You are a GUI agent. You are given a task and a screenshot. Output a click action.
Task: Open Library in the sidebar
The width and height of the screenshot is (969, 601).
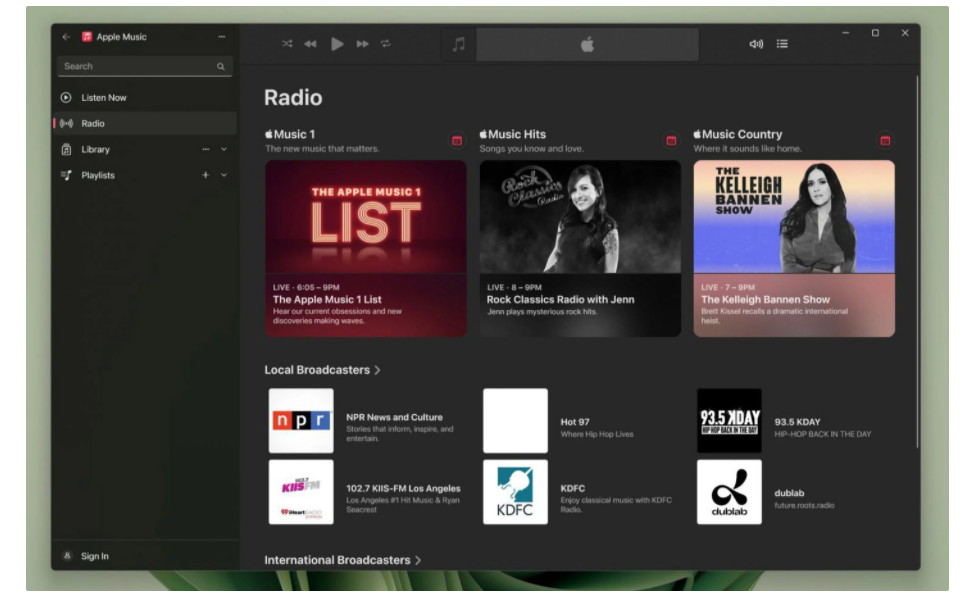(145, 149)
